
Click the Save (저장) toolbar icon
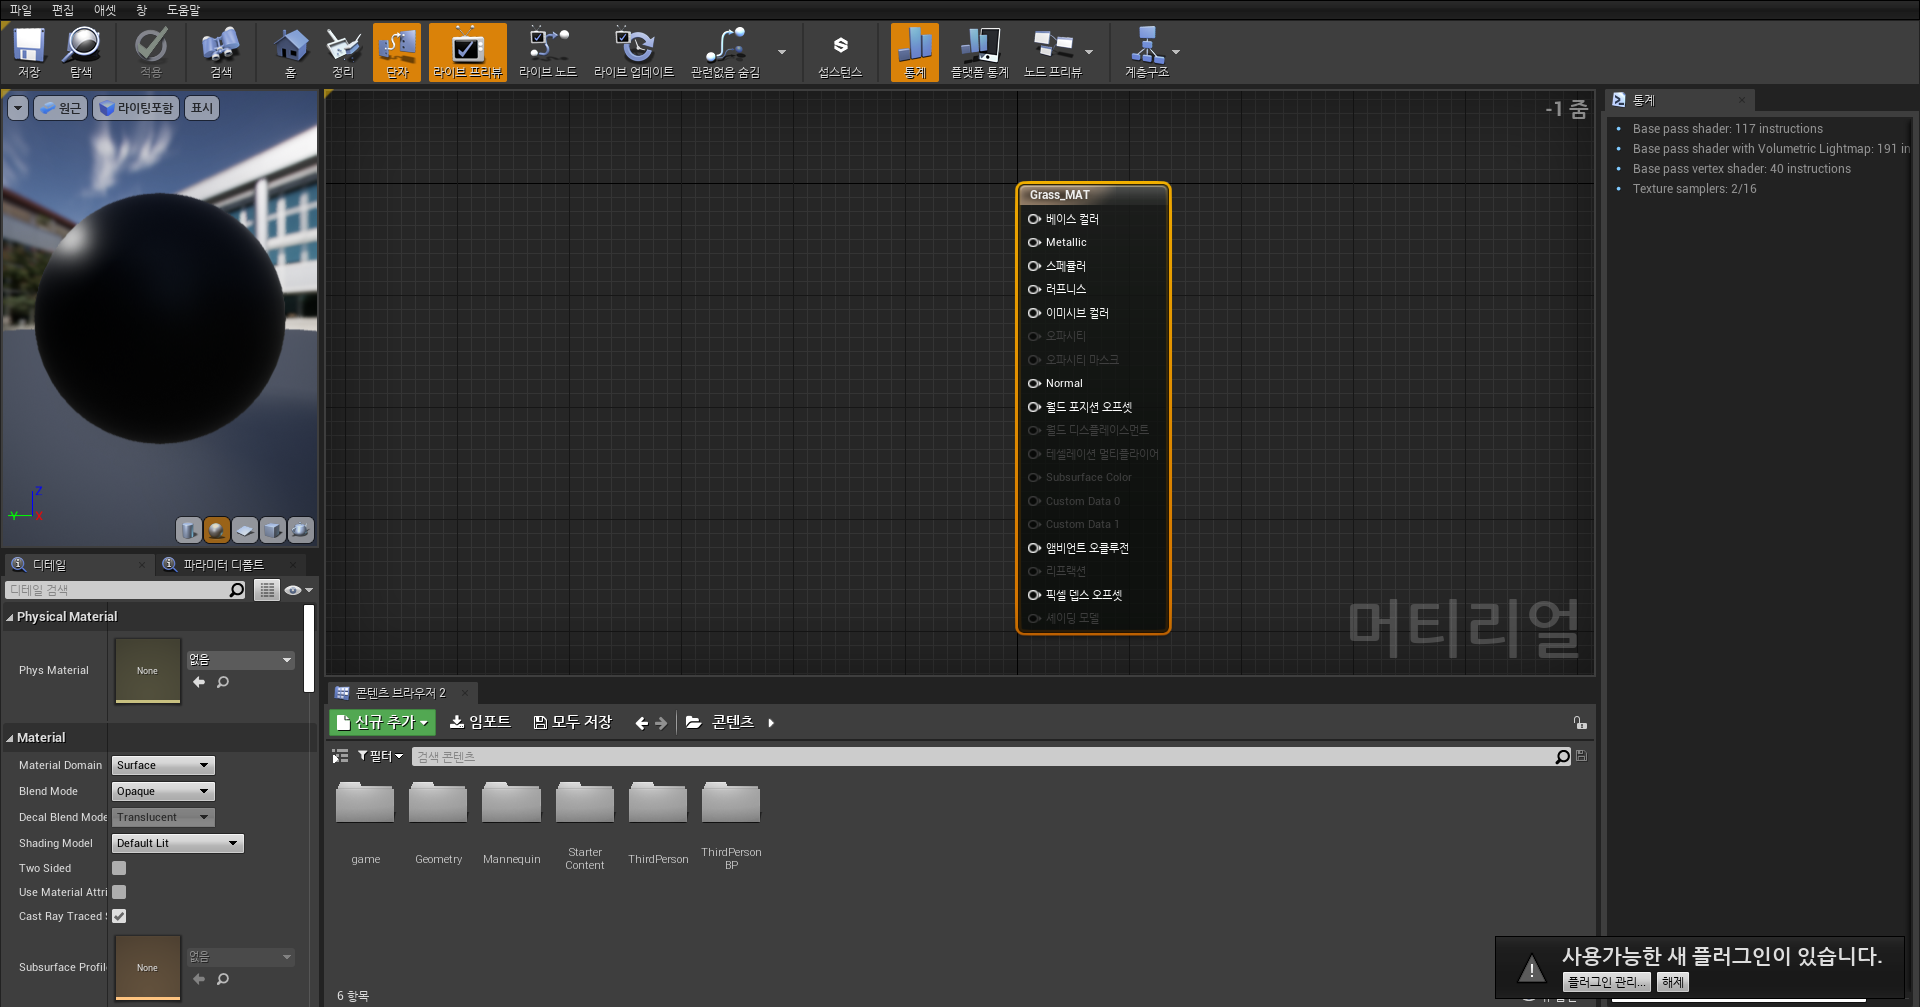click(x=29, y=53)
